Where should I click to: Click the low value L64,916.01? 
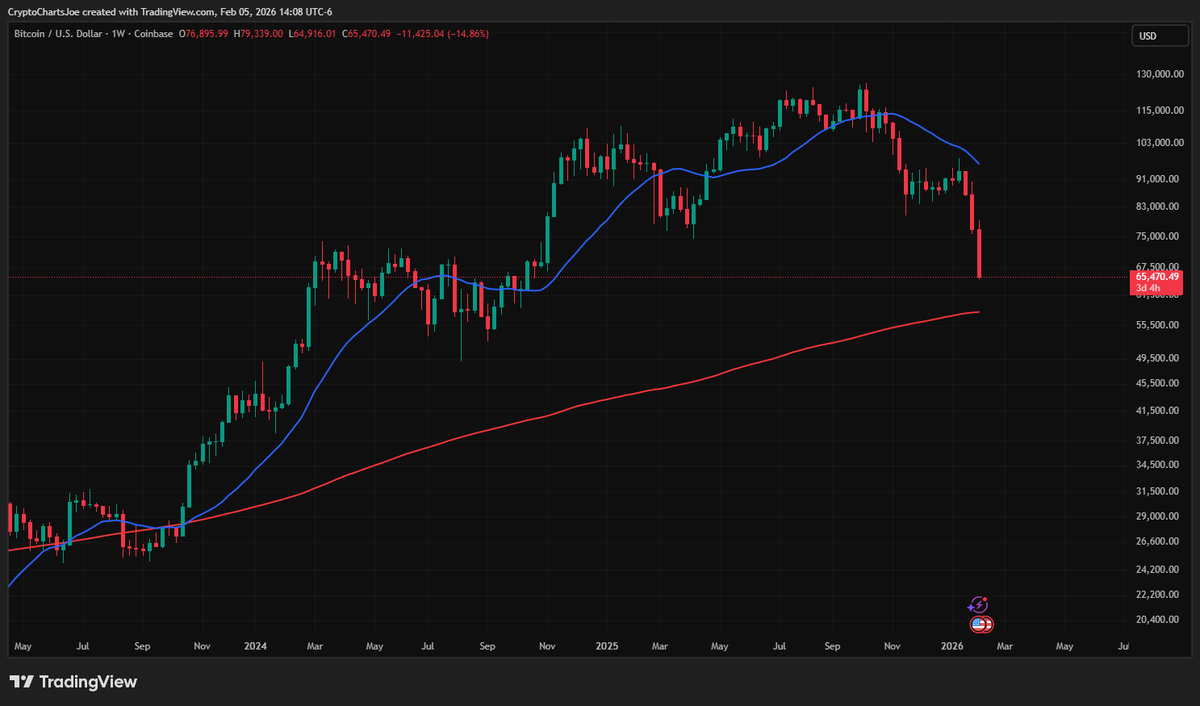point(314,34)
